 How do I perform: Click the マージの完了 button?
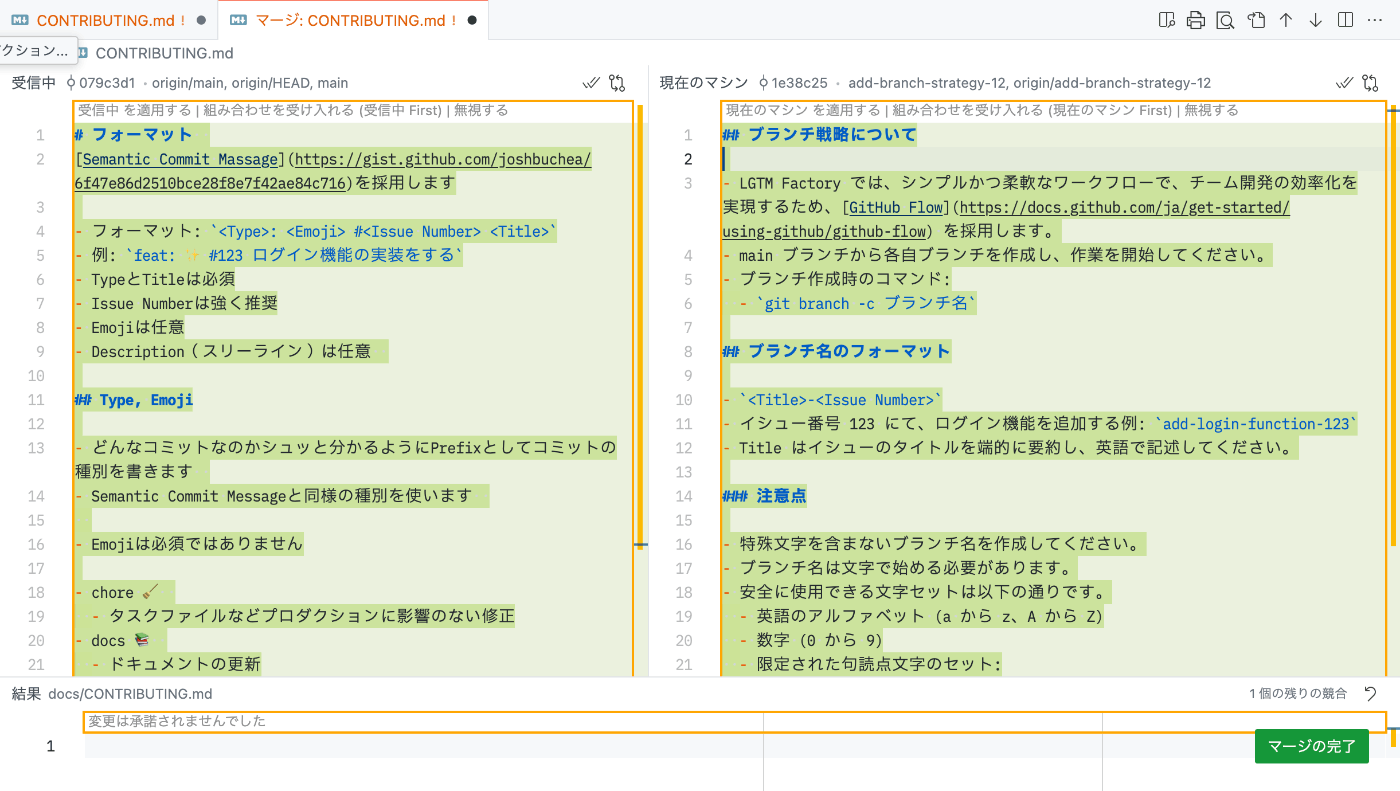tap(1312, 746)
